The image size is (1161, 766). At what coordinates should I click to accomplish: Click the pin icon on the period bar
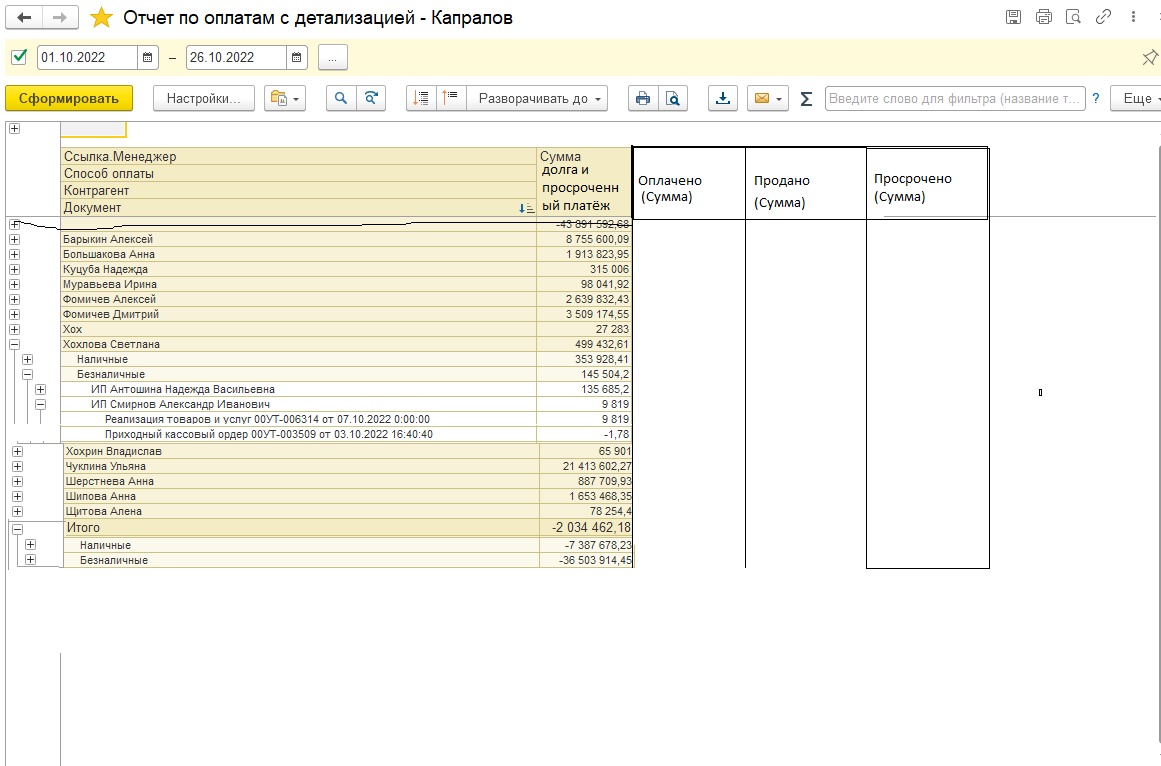(x=1149, y=58)
